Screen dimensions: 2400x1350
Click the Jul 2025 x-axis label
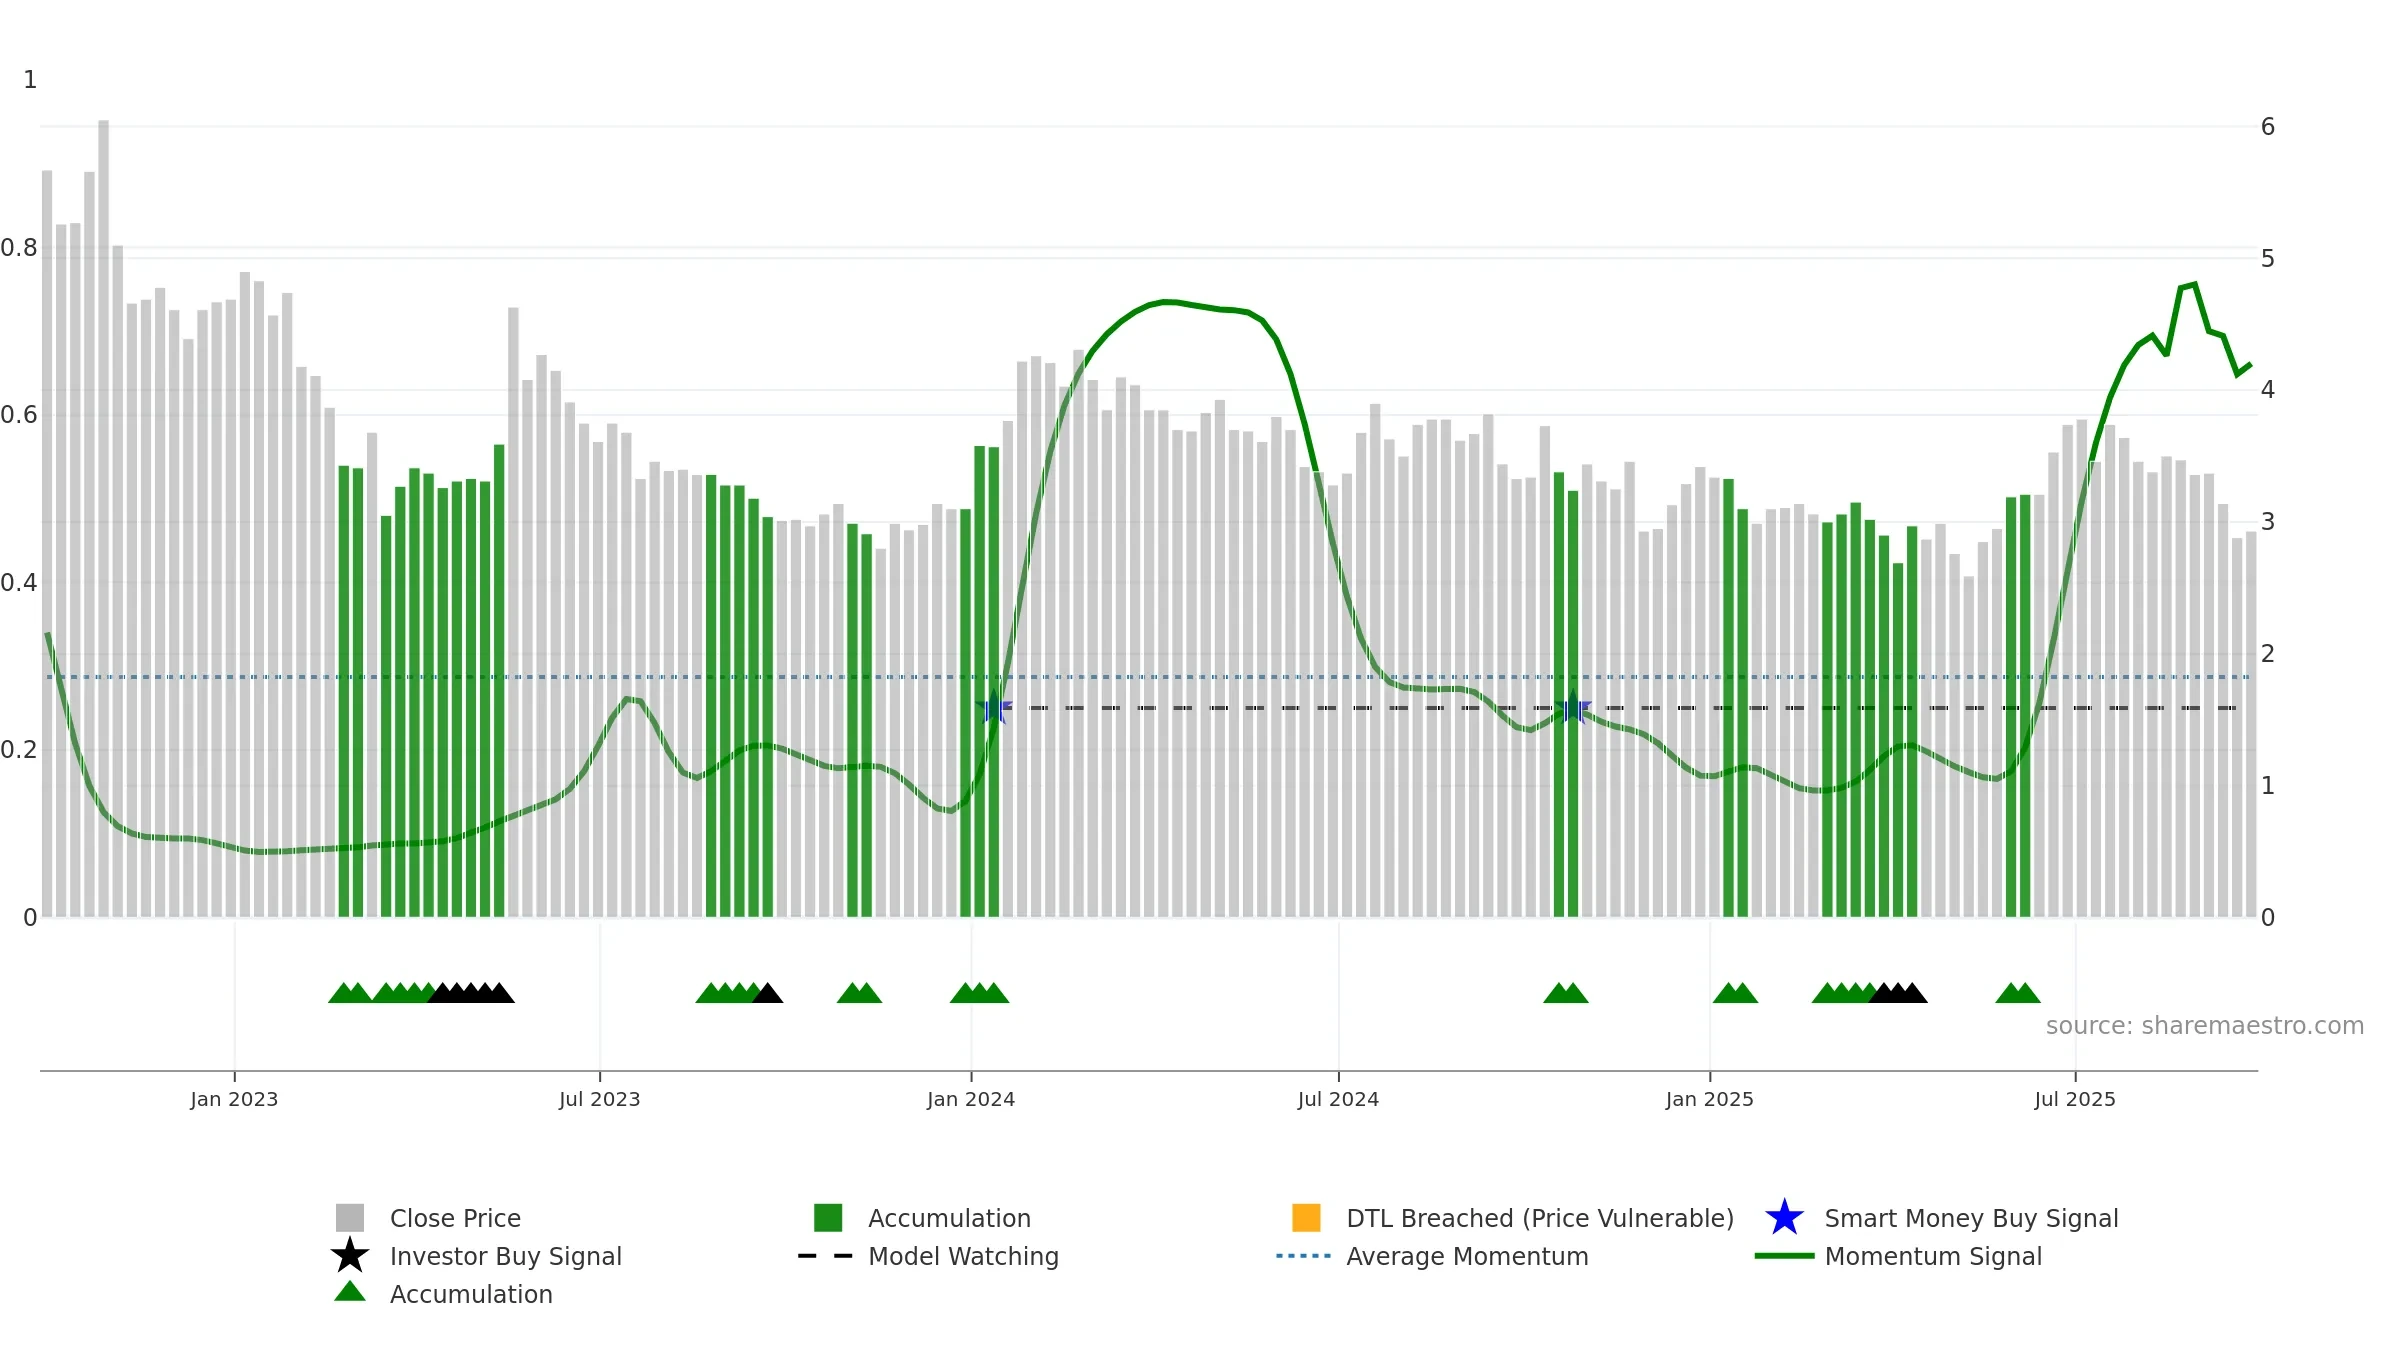[x=2075, y=1100]
